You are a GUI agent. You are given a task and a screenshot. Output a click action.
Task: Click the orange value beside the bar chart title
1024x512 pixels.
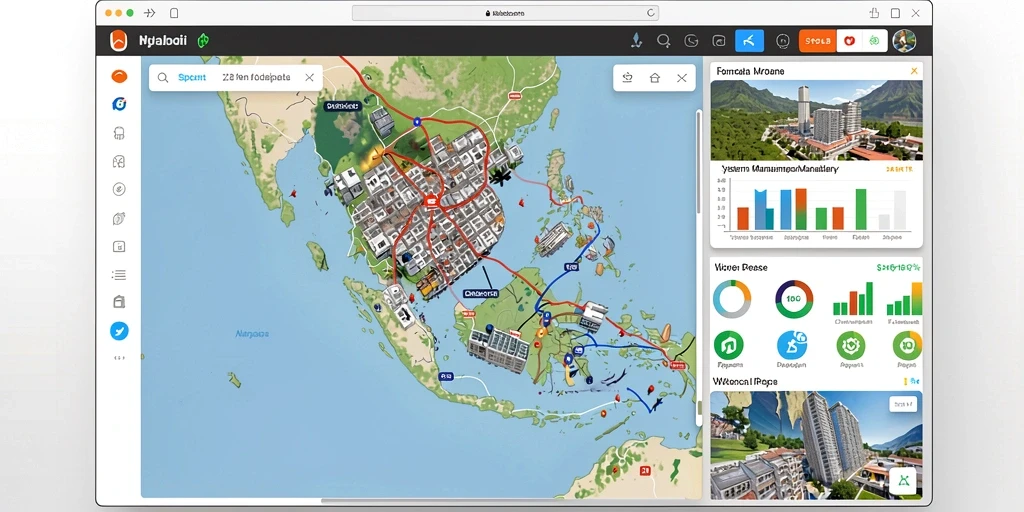[x=900, y=169]
